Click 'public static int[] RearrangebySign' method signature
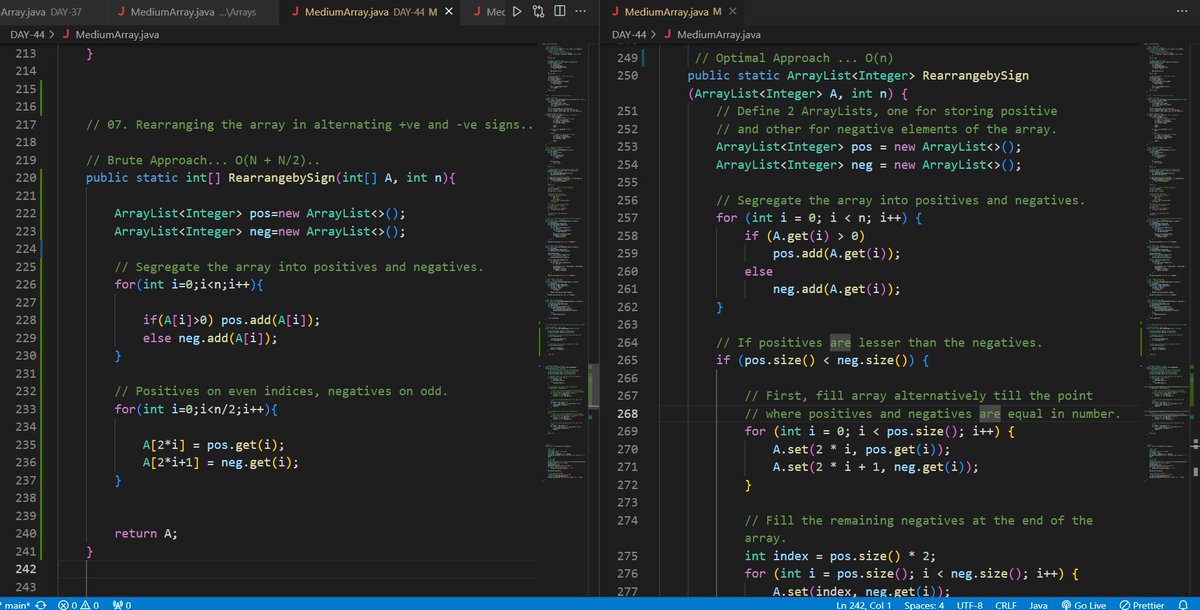This screenshot has height=610, width=1200. pos(271,178)
